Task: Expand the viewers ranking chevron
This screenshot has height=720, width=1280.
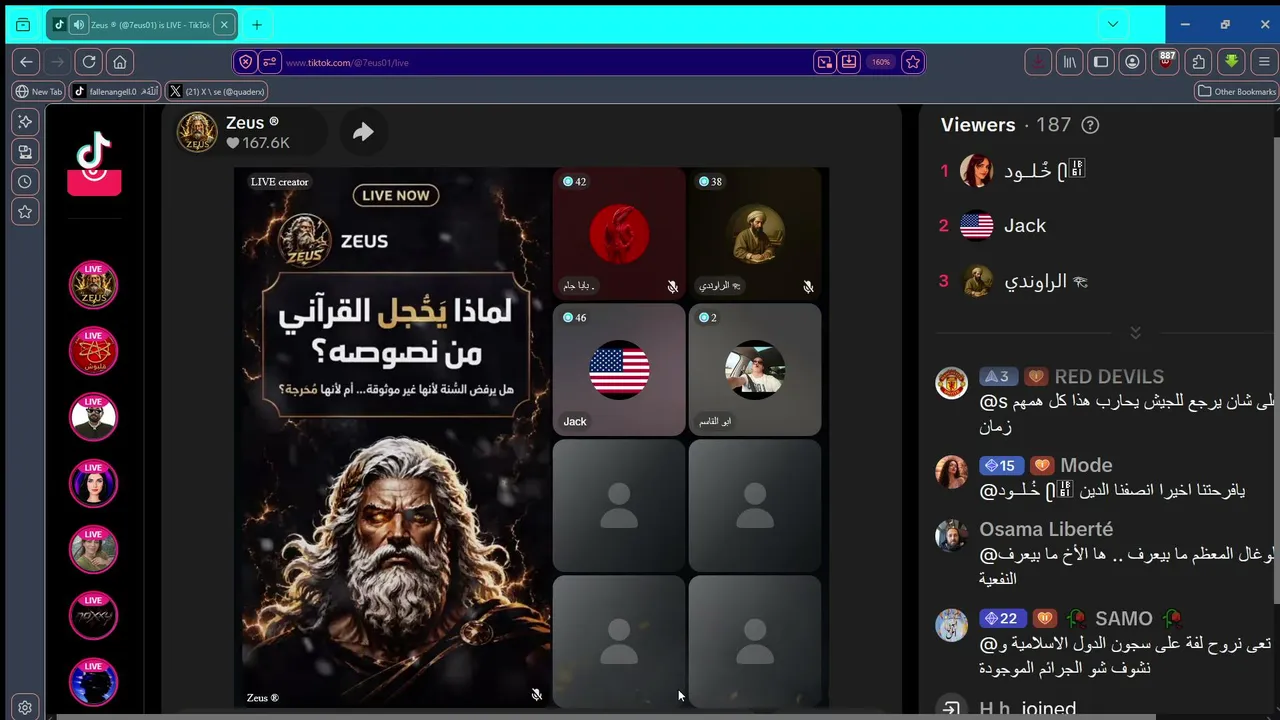Action: click(1135, 332)
